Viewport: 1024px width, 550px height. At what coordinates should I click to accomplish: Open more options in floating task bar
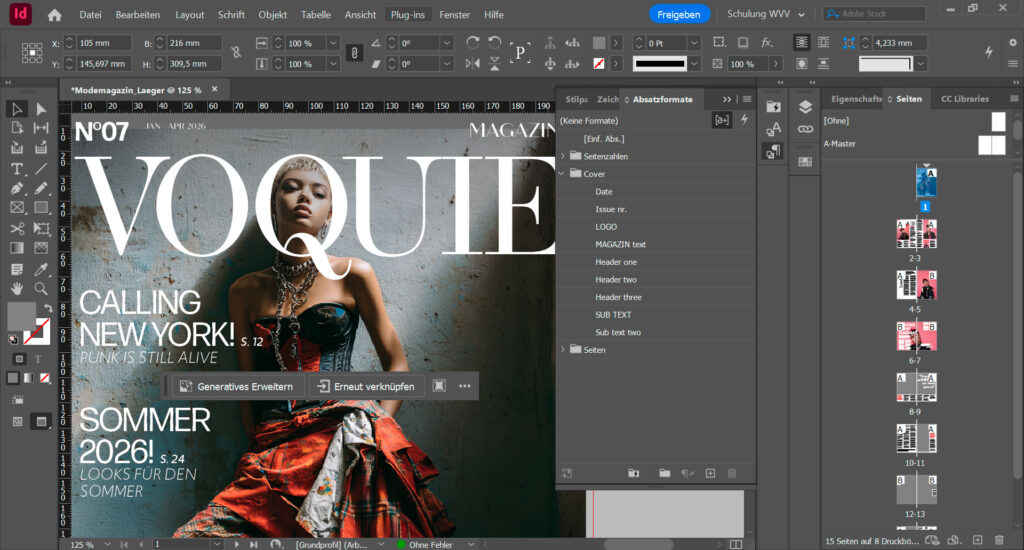[464, 386]
